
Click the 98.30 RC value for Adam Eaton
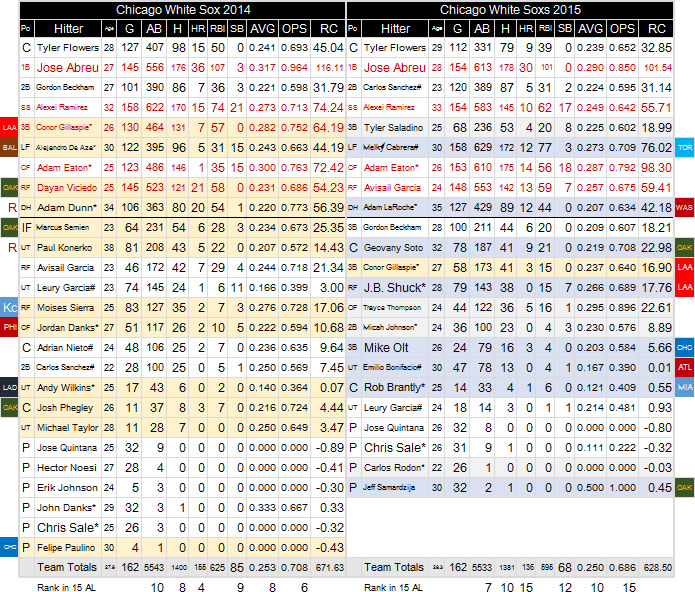(656, 167)
